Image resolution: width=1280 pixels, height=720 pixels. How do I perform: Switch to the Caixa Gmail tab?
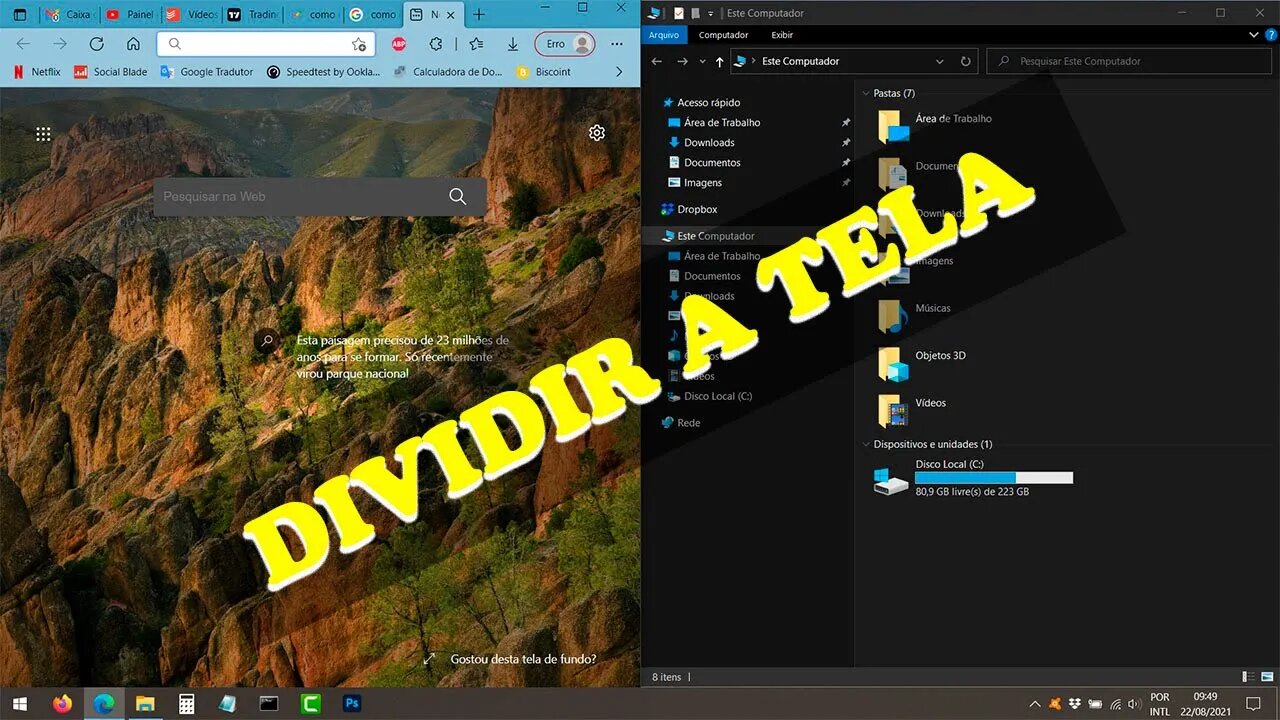click(68, 15)
